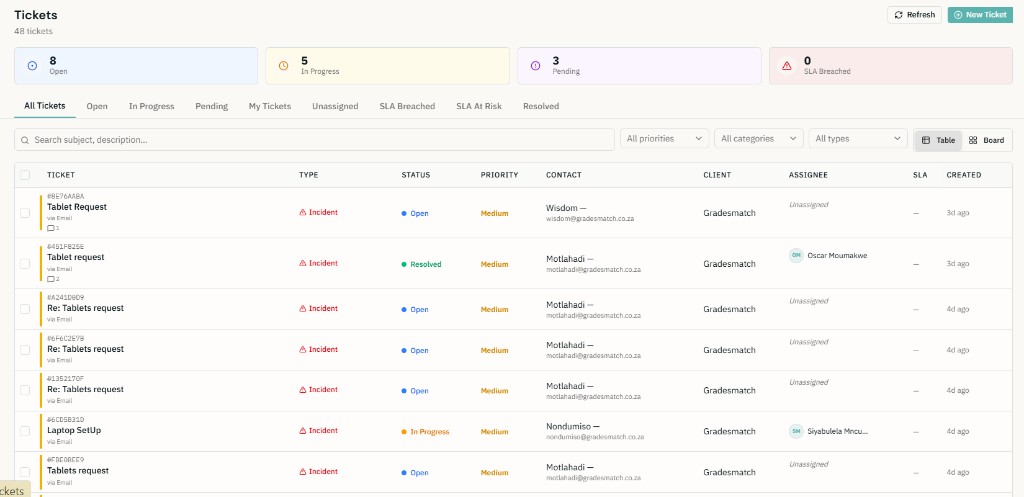The height and width of the screenshot is (497, 1024).
Task: Switch to the All Tickets tab
Action: pos(45,106)
